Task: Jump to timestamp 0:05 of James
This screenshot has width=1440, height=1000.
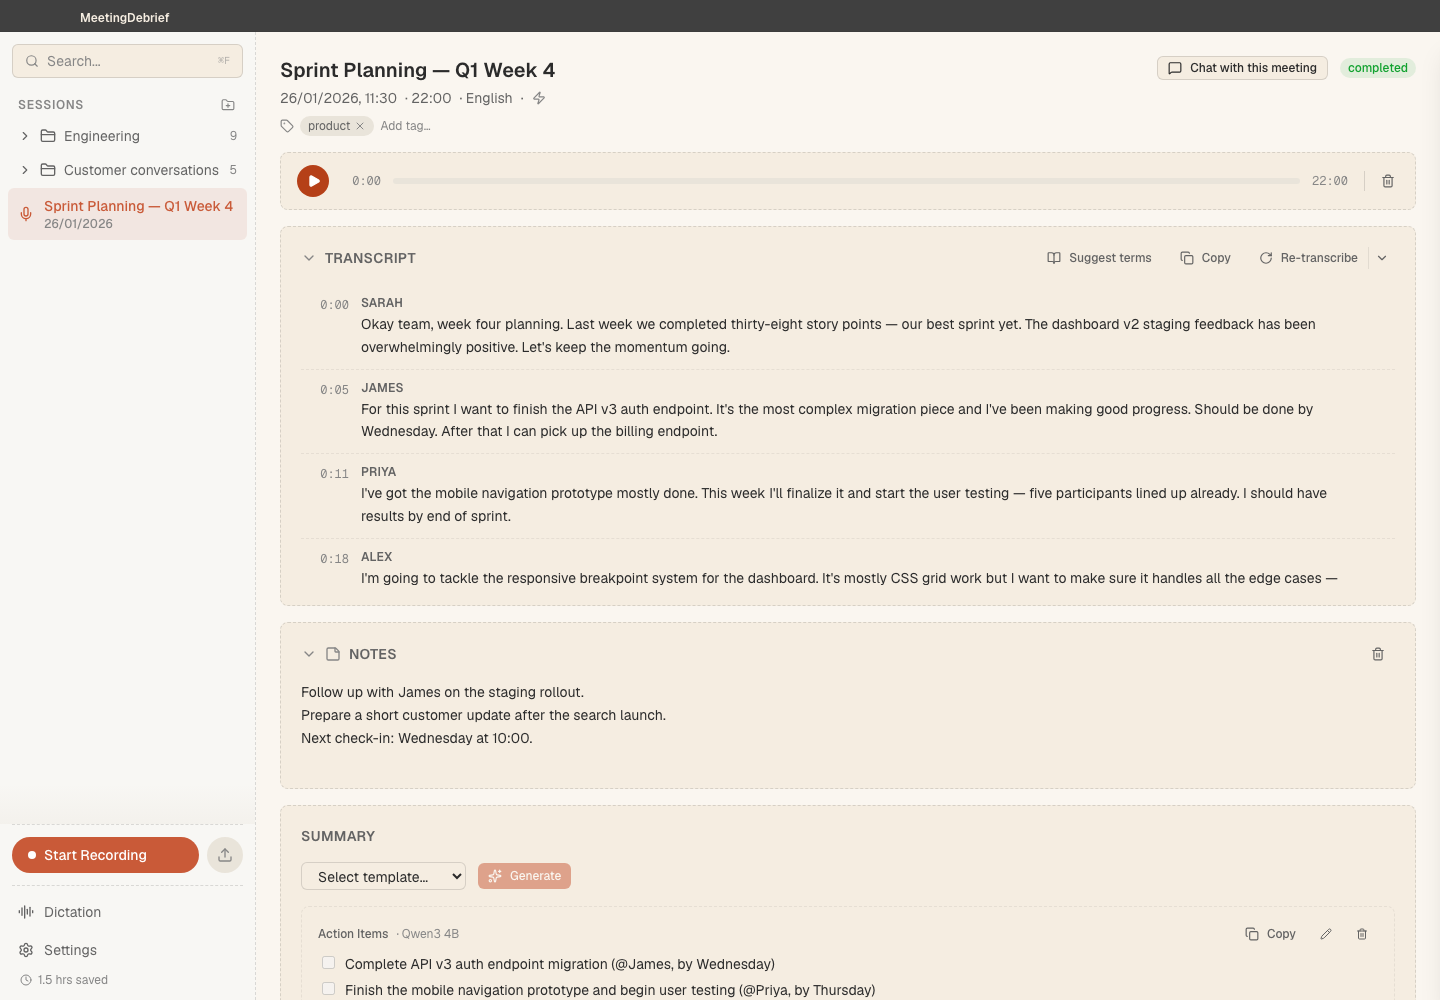Action: [x=334, y=390]
